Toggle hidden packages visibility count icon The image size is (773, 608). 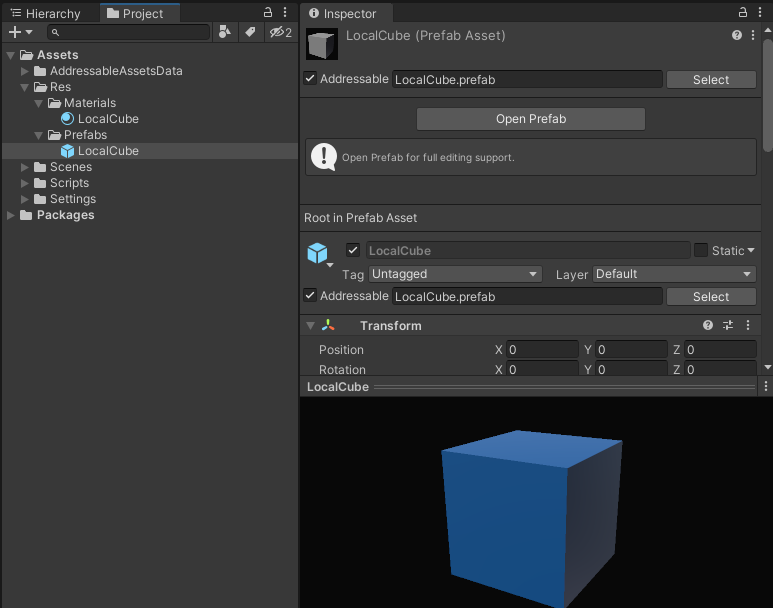(x=281, y=33)
